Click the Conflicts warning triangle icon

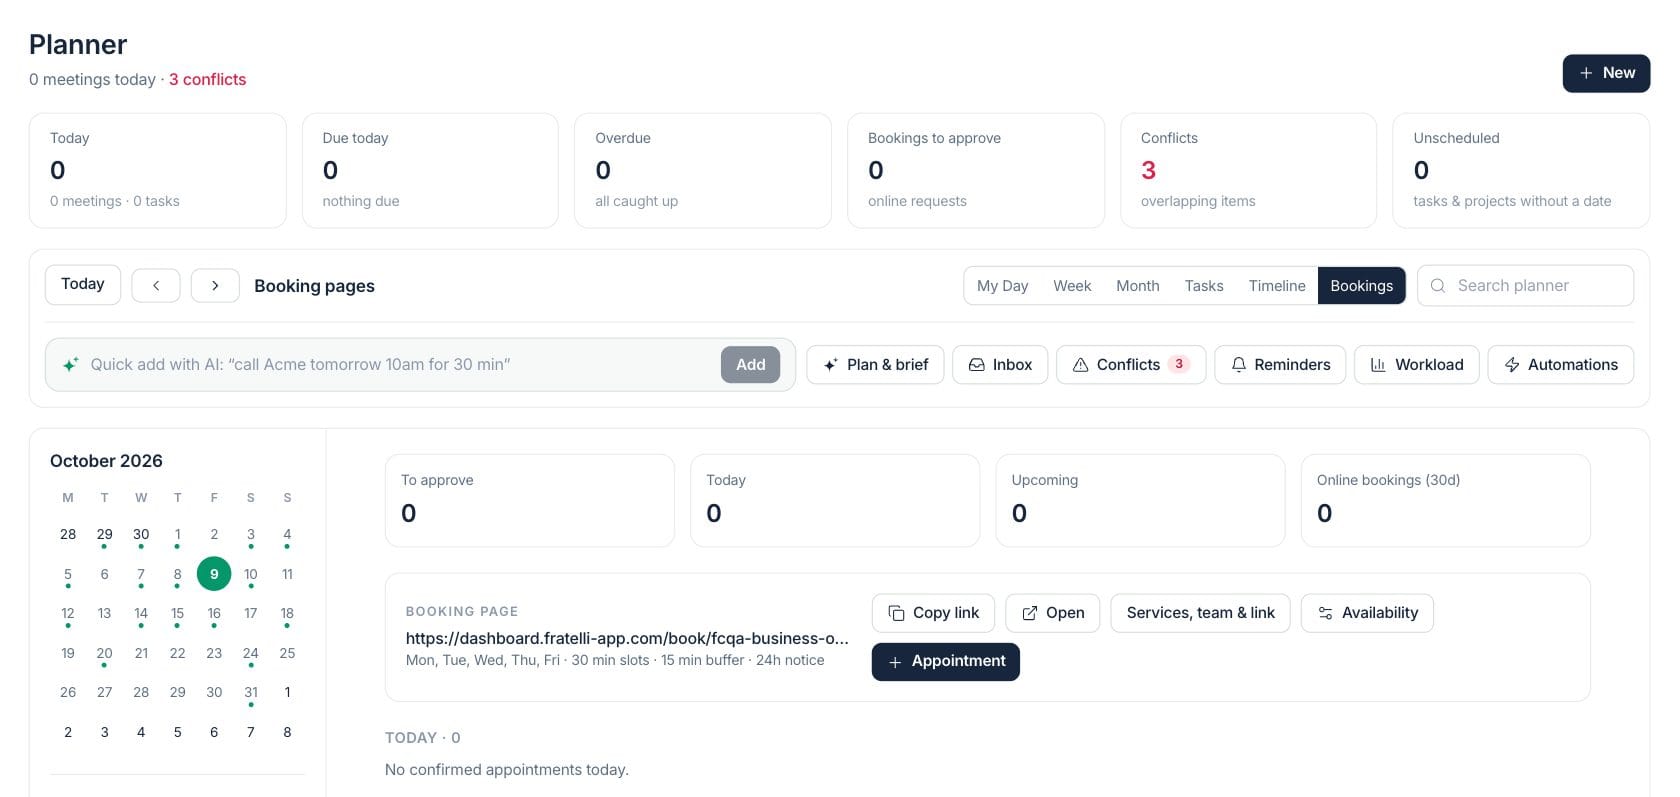click(1080, 365)
